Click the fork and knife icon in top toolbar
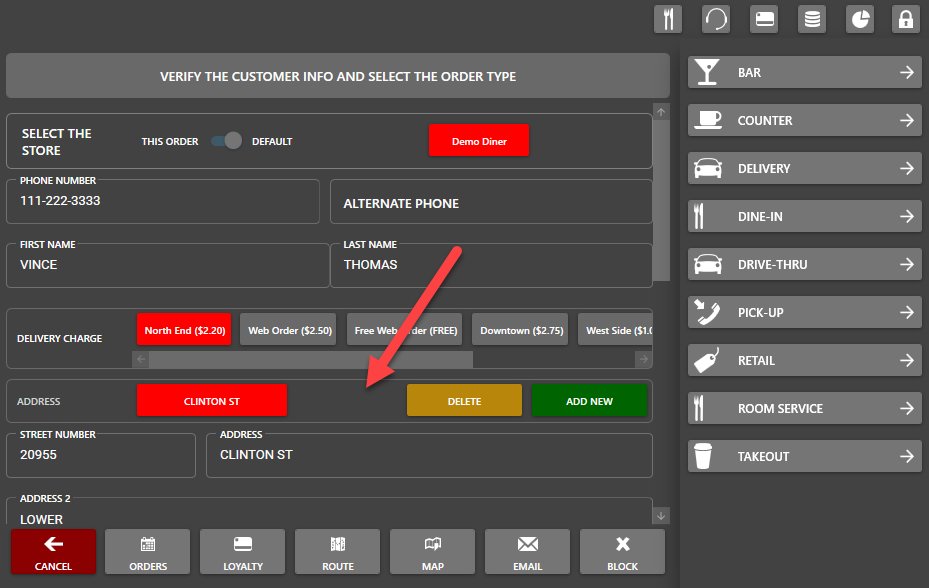 click(667, 19)
